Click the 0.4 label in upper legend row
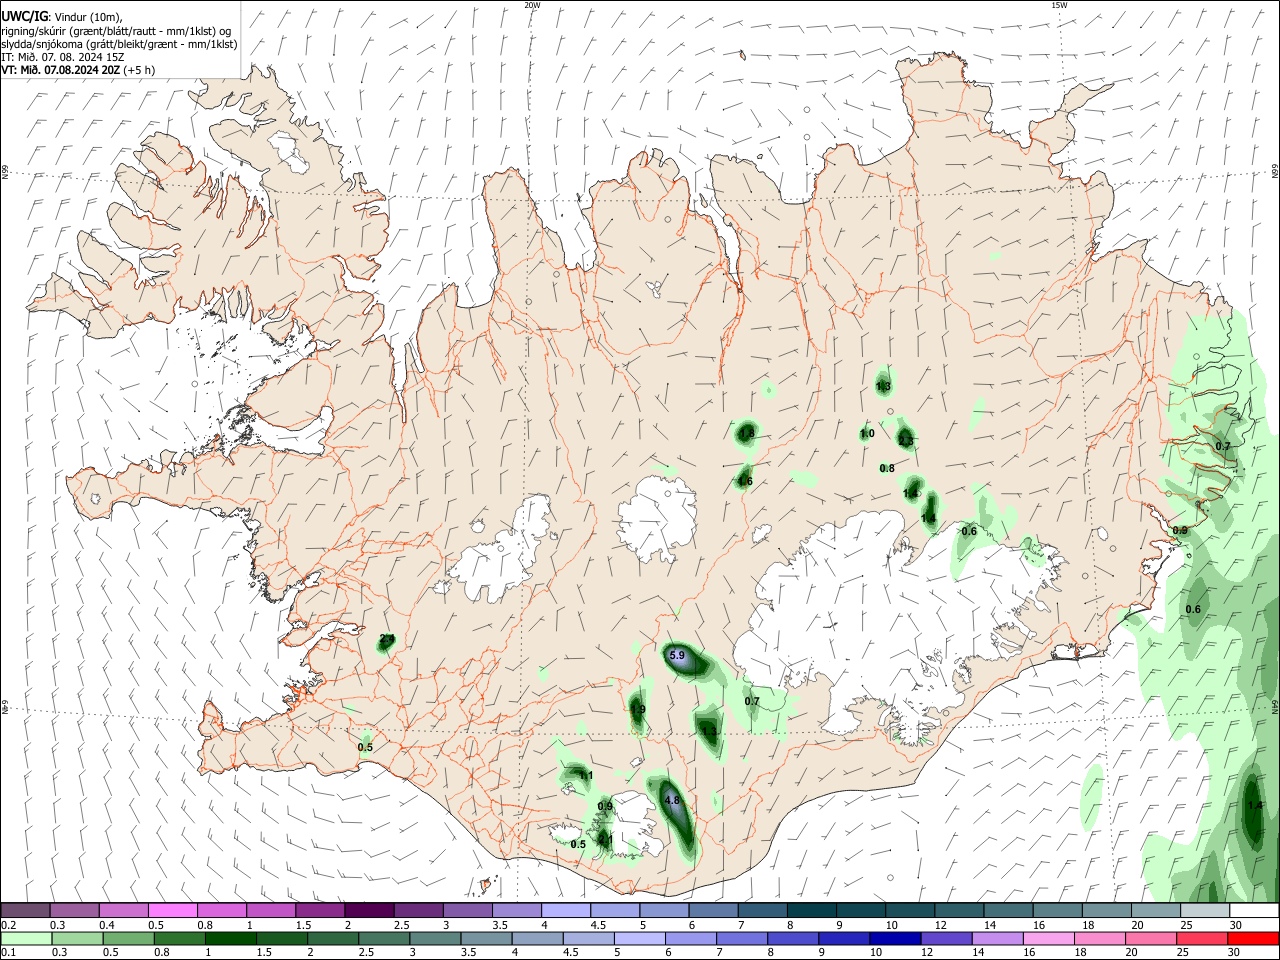 [x=107, y=925]
